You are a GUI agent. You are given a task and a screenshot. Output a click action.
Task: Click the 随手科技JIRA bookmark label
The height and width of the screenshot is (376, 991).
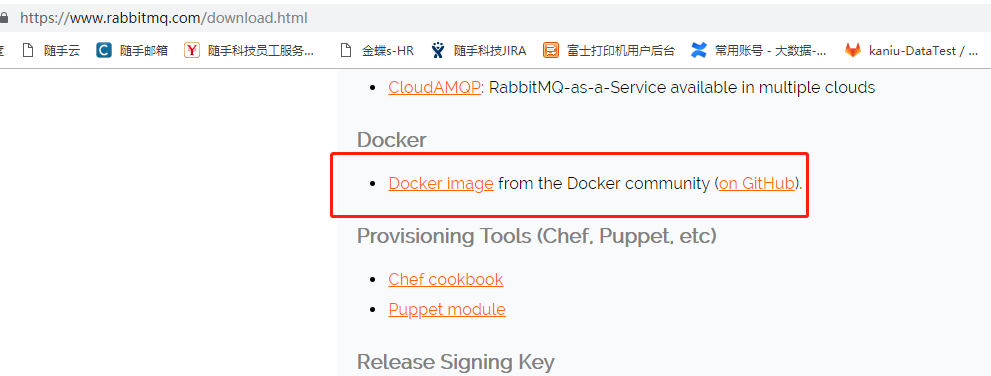[490, 51]
